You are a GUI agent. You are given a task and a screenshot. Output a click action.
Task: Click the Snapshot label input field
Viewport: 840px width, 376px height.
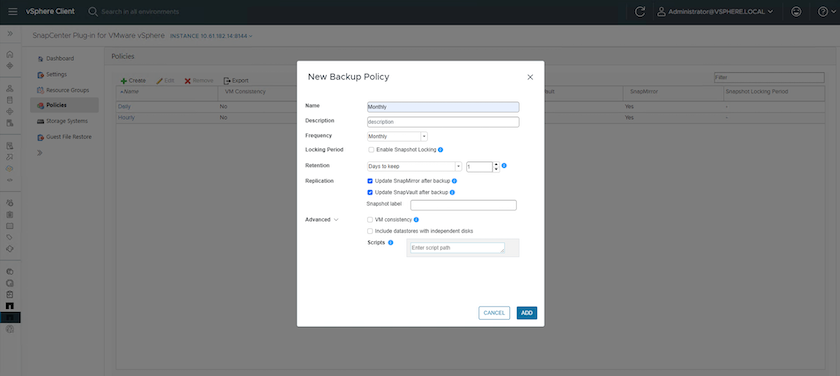(463, 205)
